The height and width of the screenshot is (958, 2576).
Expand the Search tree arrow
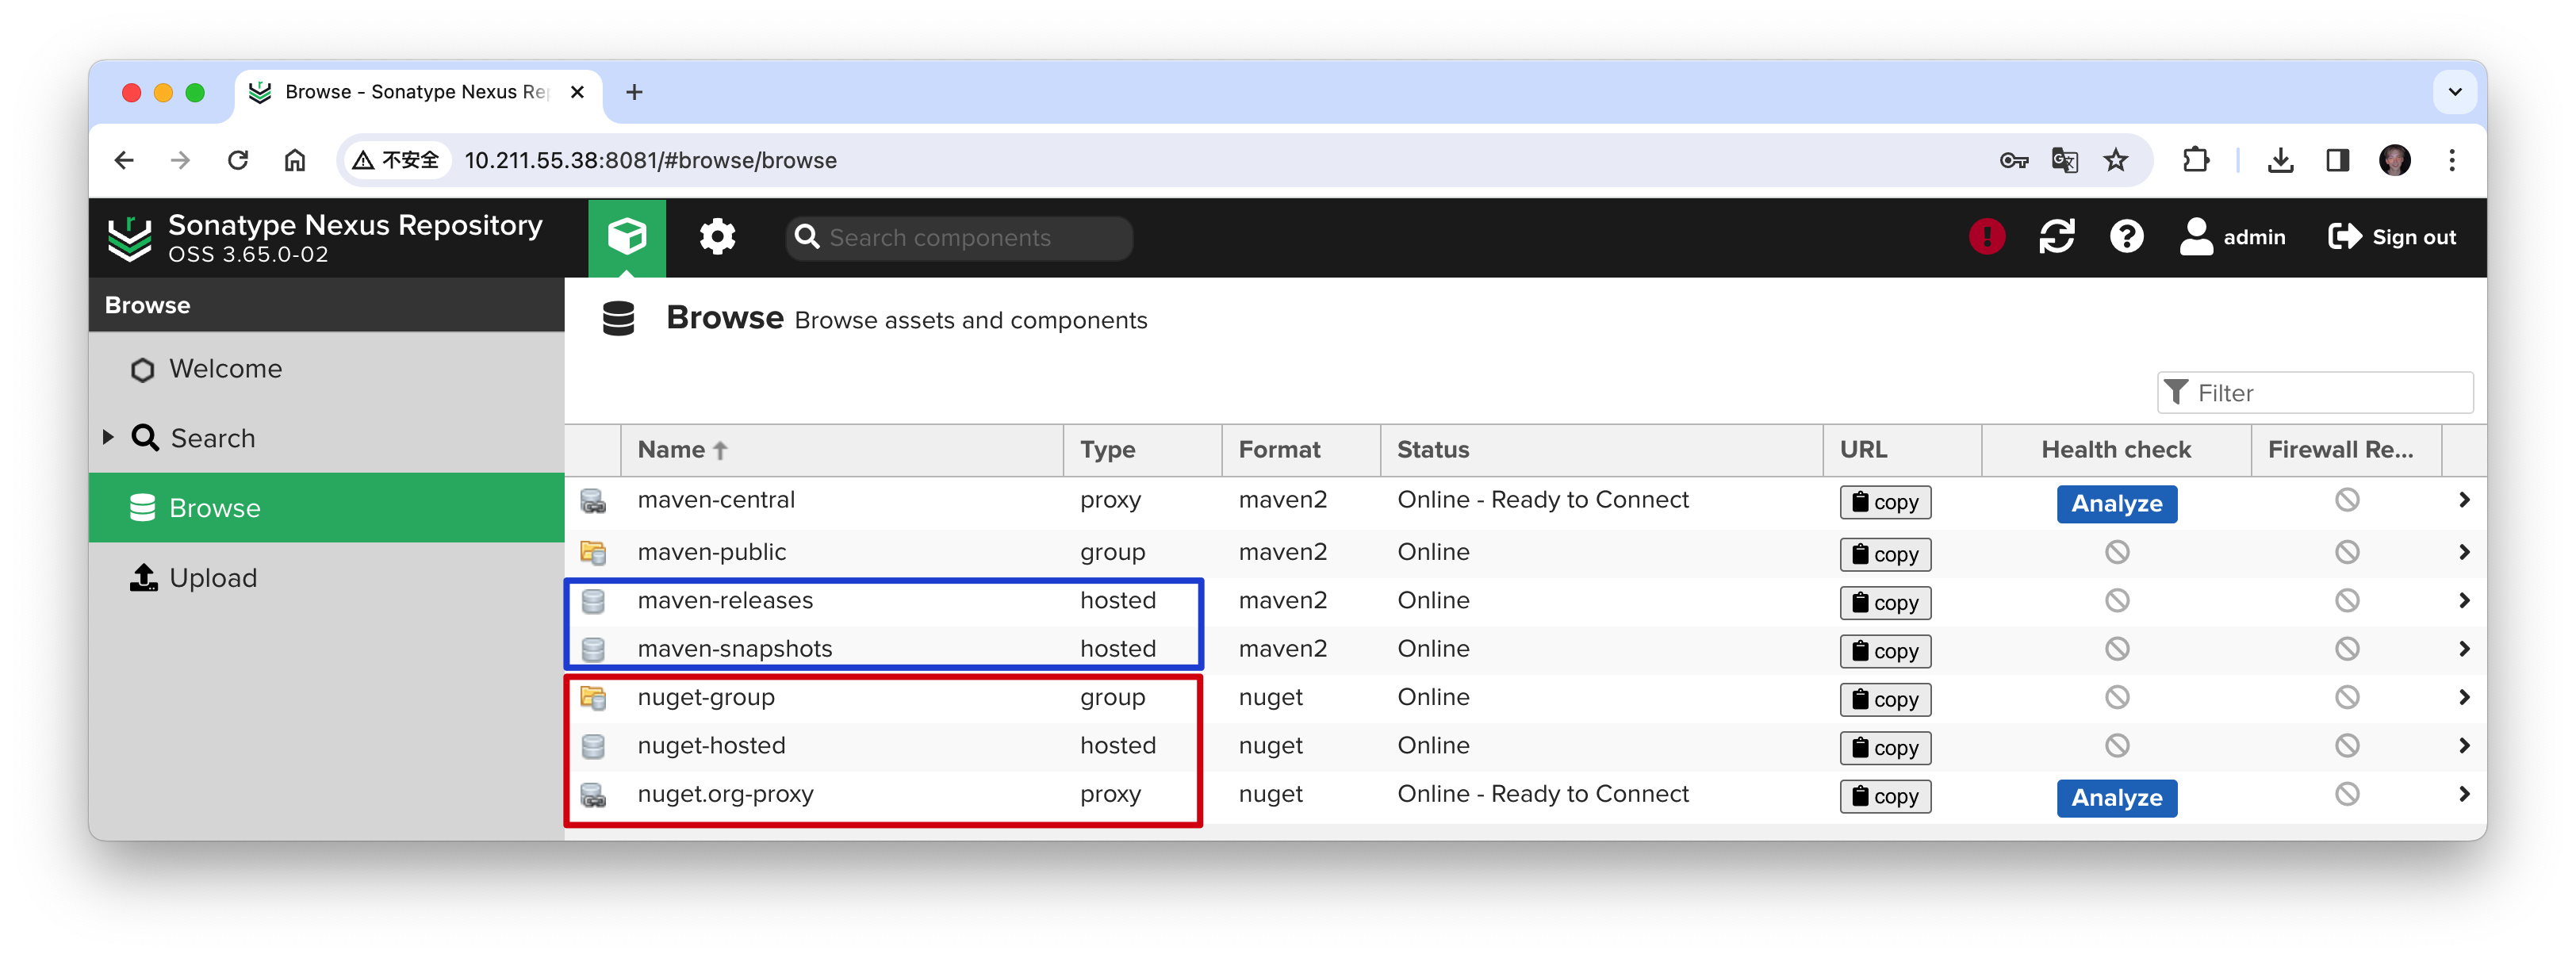(x=108, y=437)
